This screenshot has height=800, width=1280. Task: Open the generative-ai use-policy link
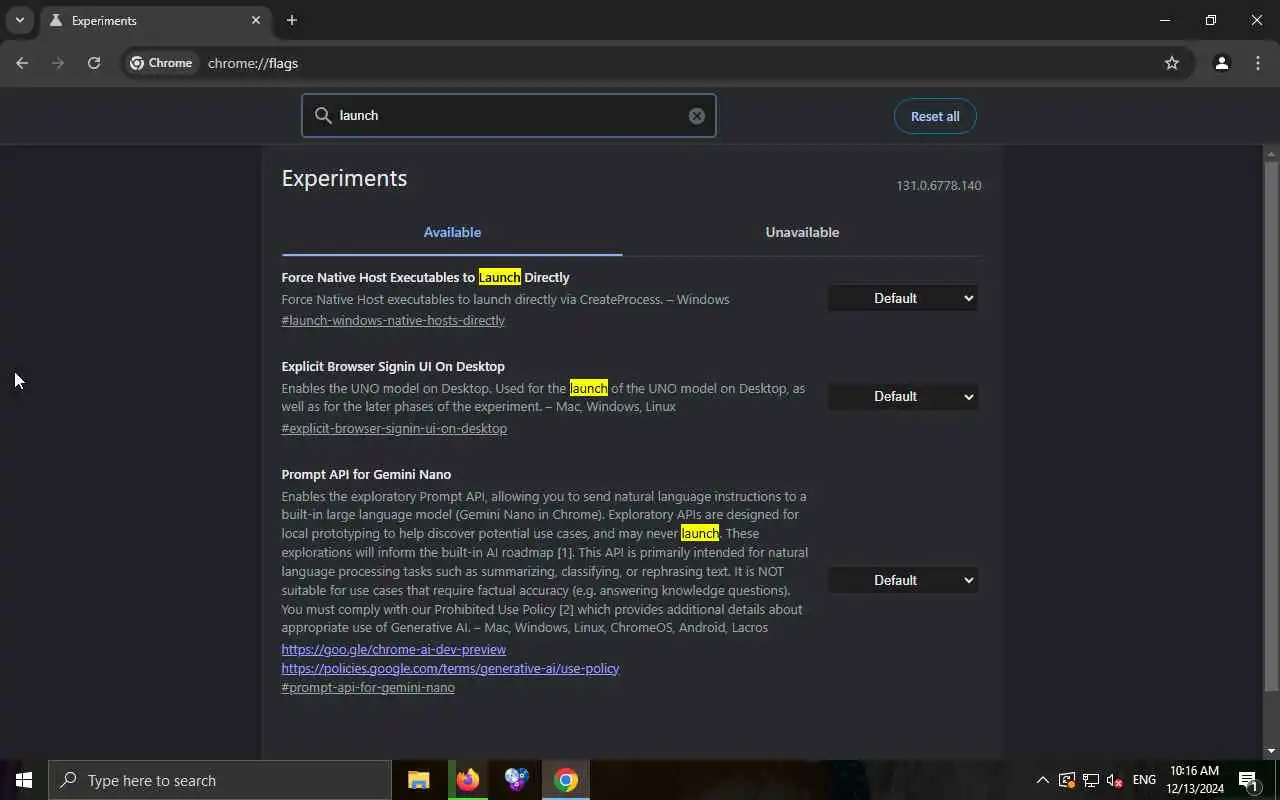450,668
